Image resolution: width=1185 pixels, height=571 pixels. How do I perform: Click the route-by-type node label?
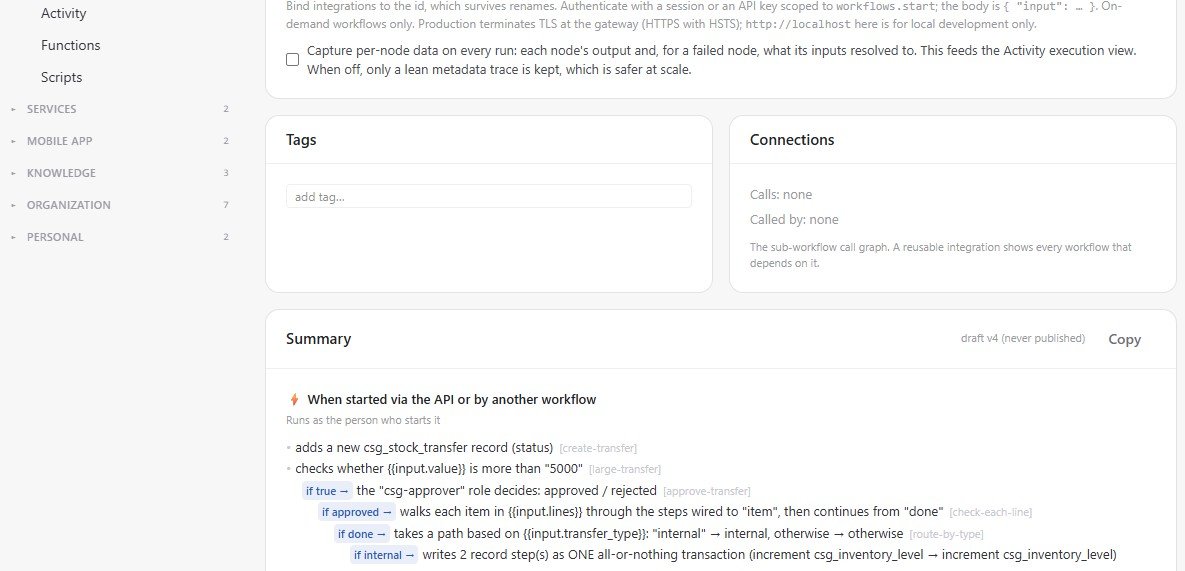pos(946,535)
